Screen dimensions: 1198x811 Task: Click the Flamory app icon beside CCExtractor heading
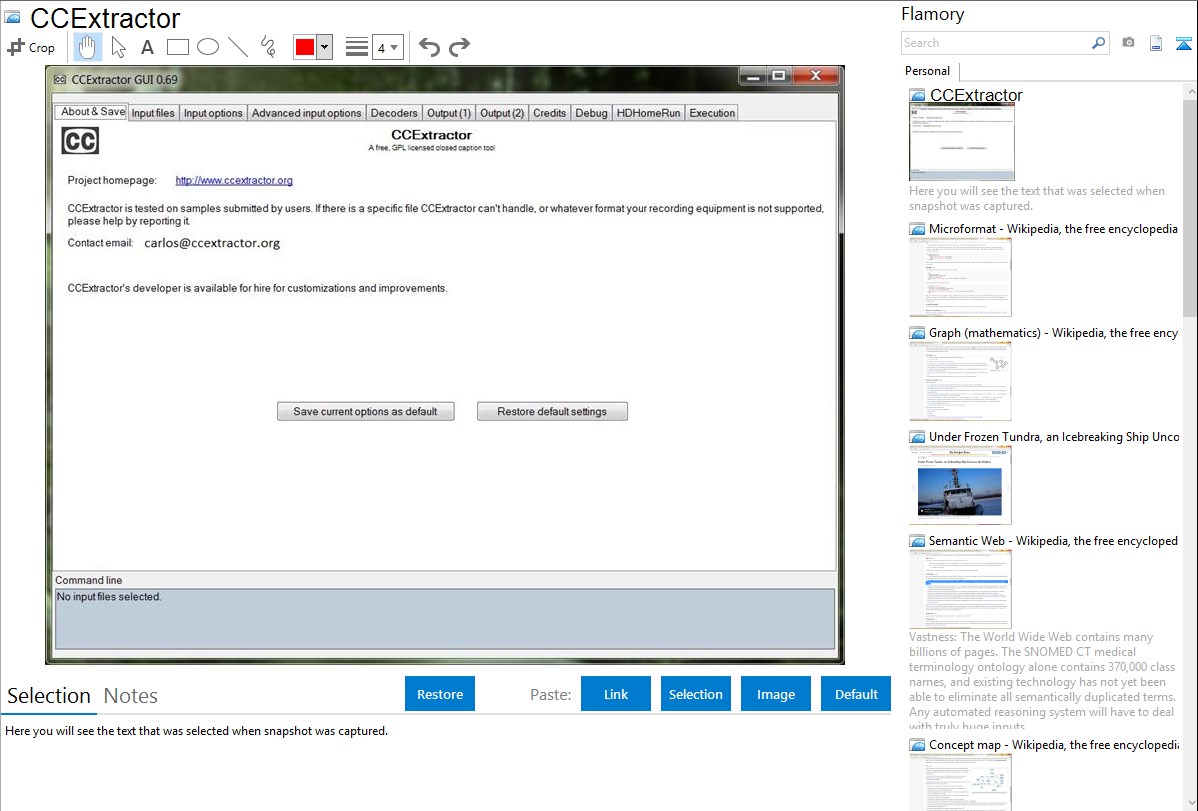pyautogui.click(x=12, y=17)
